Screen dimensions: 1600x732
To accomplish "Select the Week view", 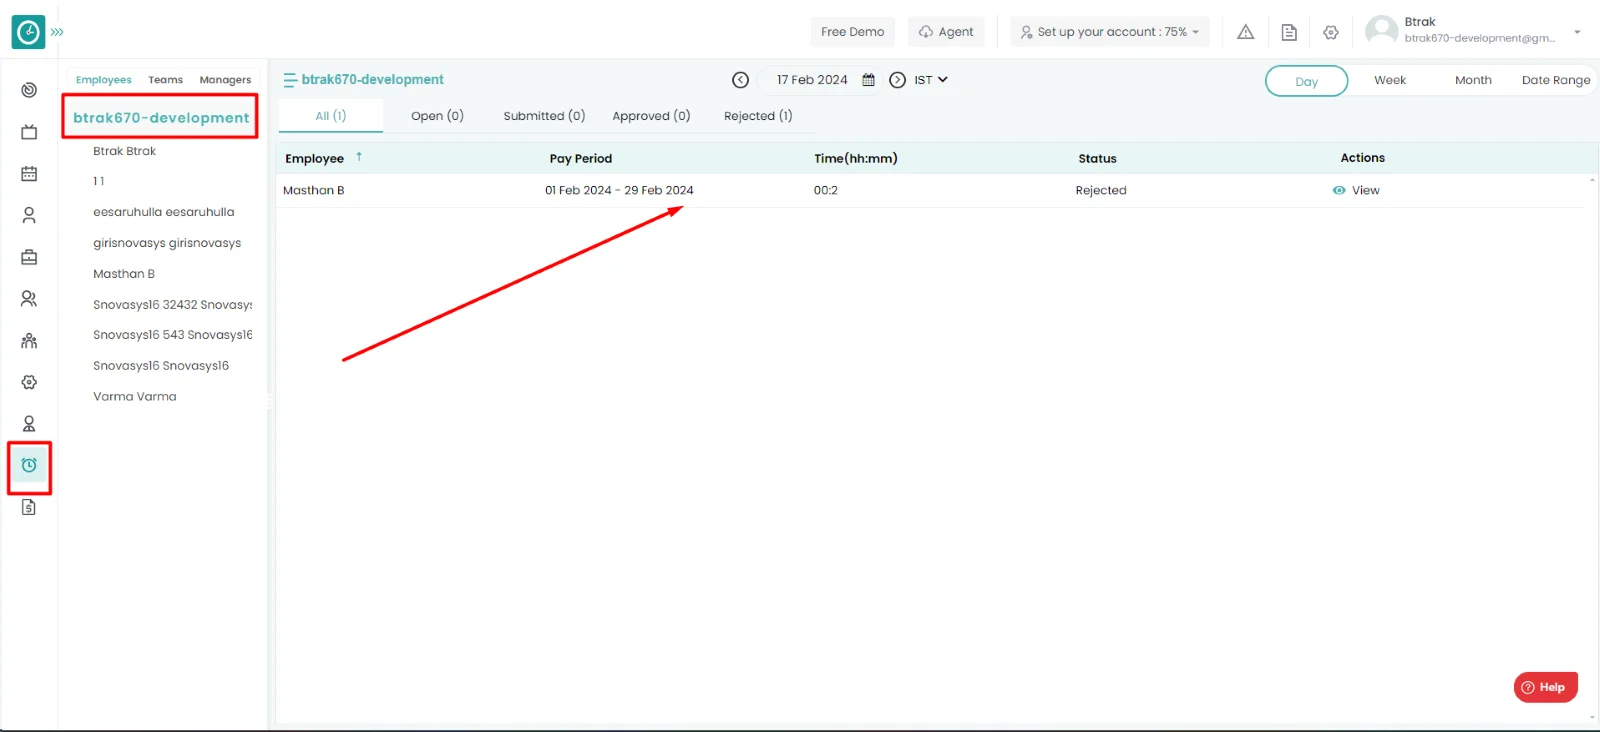I will pyautogui.click(x=1389, y=80).
